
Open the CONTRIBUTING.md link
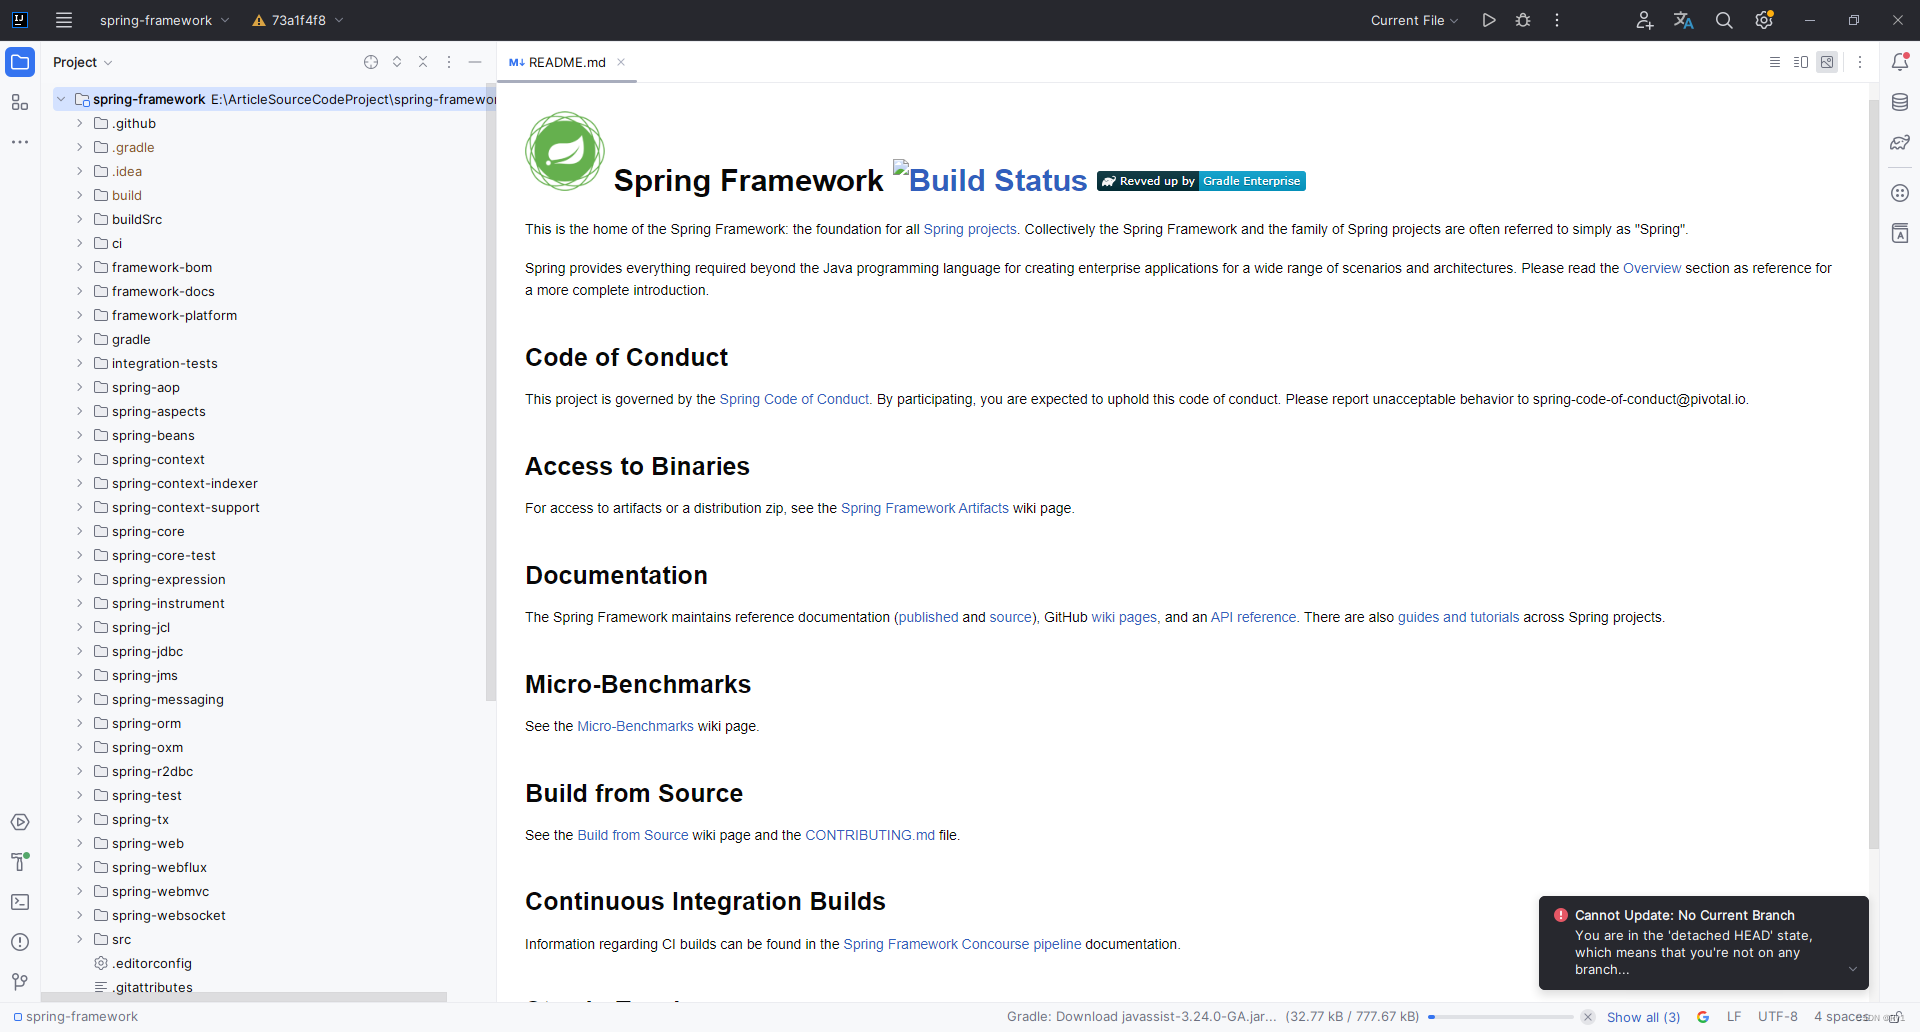(x=870, y=835)
